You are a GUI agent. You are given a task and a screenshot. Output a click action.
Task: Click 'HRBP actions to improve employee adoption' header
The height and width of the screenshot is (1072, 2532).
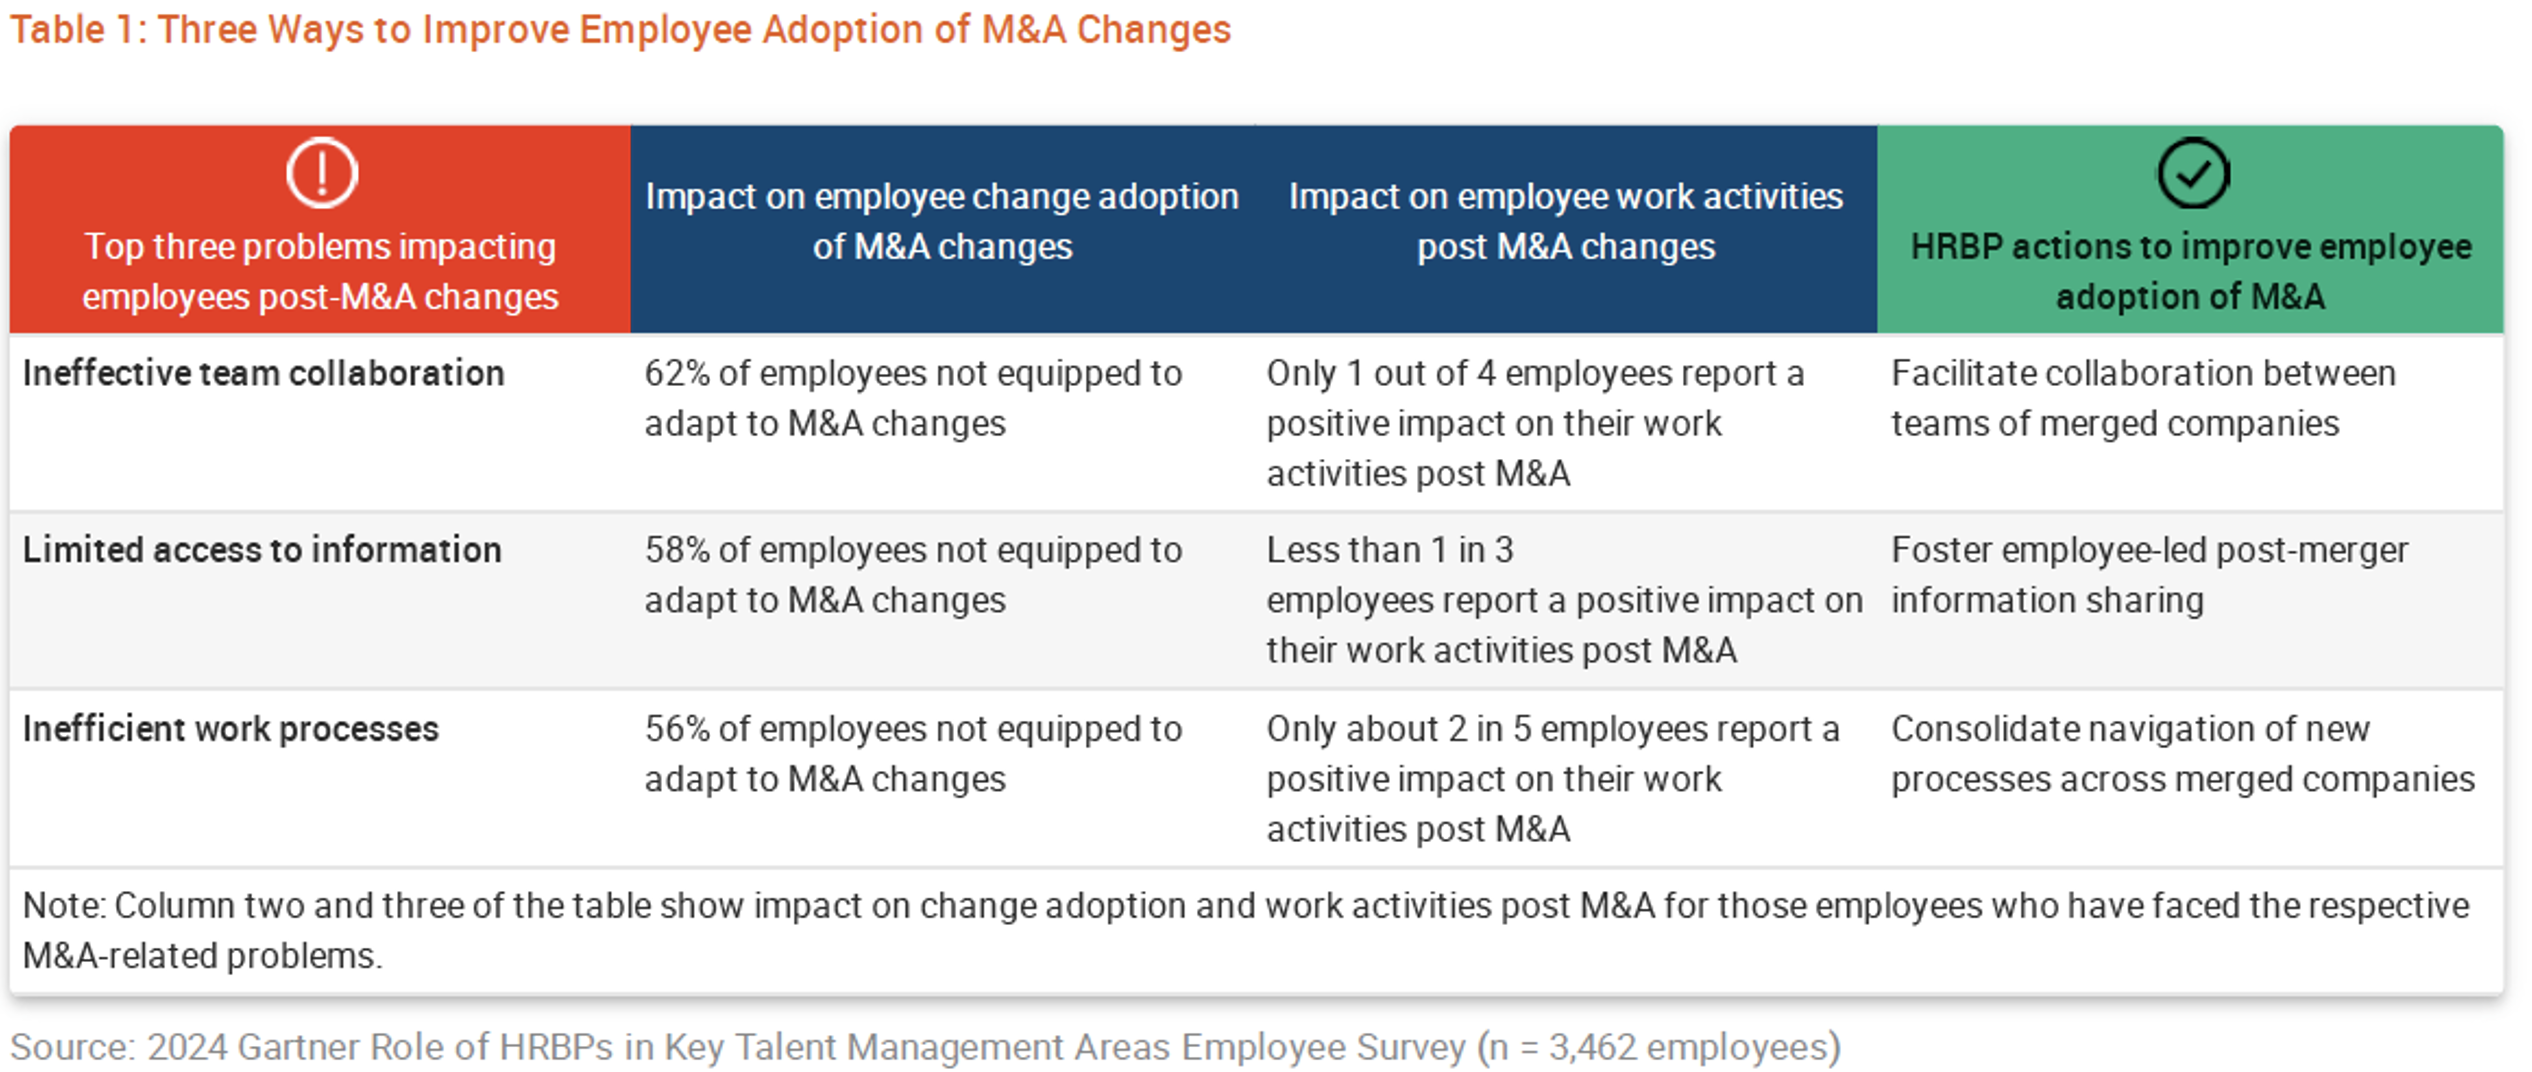[x=2191, y=271]
